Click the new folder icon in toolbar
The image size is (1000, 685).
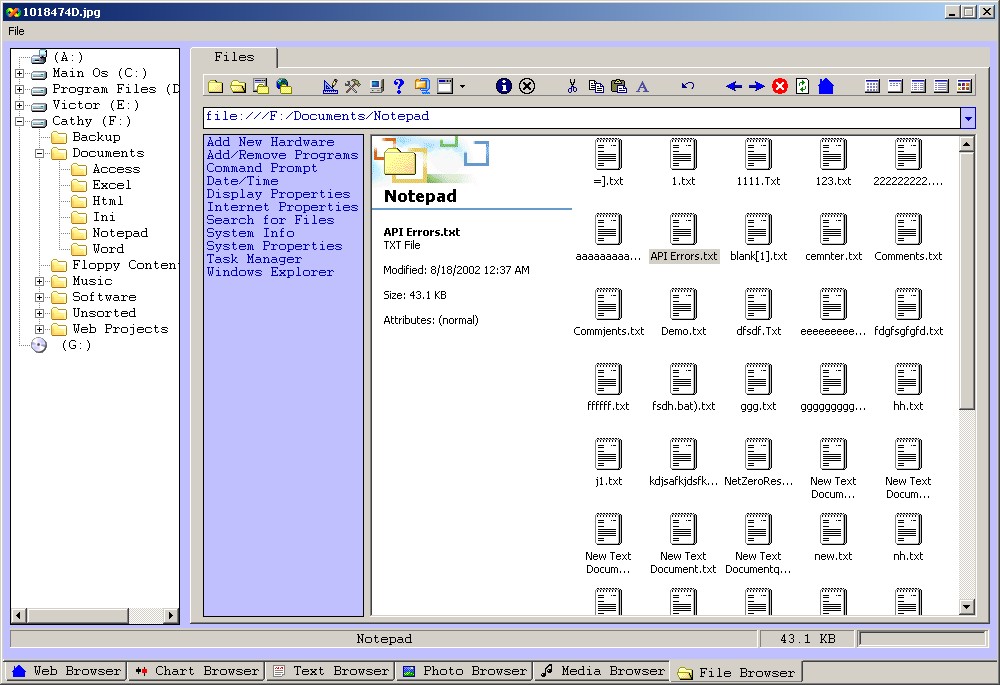[216, 86]
